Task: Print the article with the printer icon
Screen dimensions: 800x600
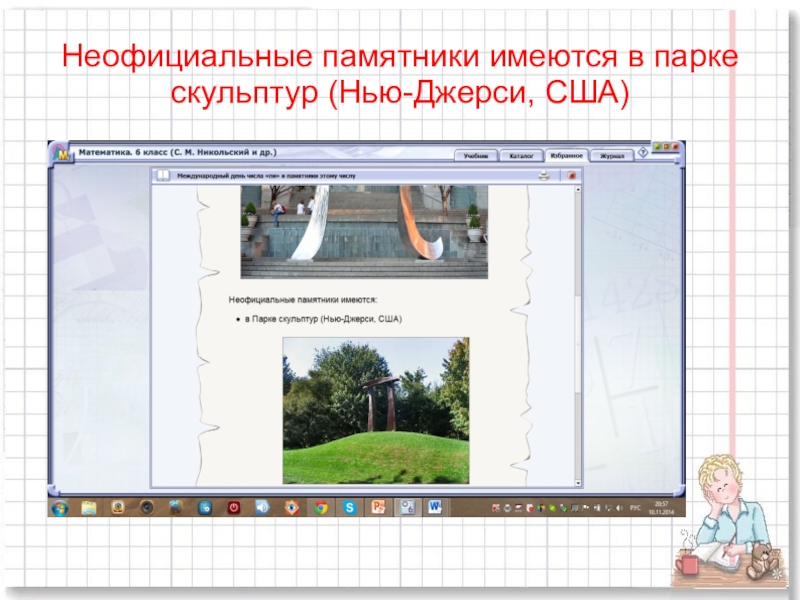Action: [x=544, y=176]
